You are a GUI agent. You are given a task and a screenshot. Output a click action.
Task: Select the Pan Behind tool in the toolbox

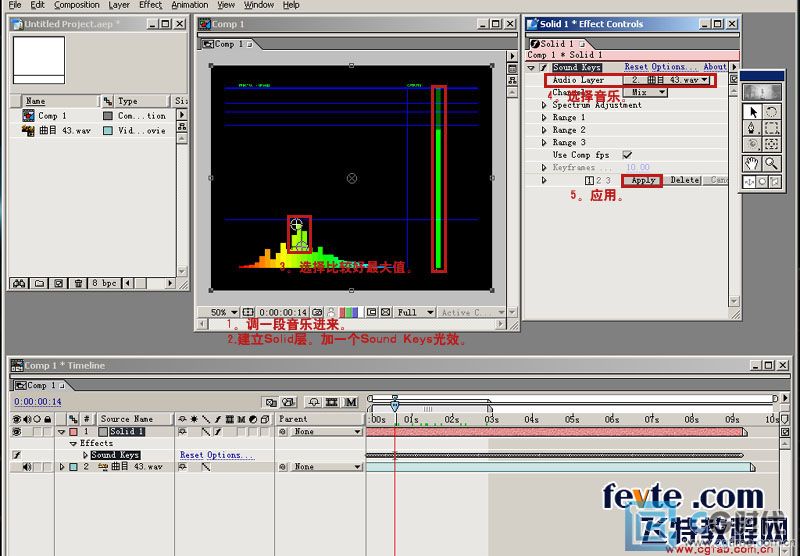click(x=771, y=144)
